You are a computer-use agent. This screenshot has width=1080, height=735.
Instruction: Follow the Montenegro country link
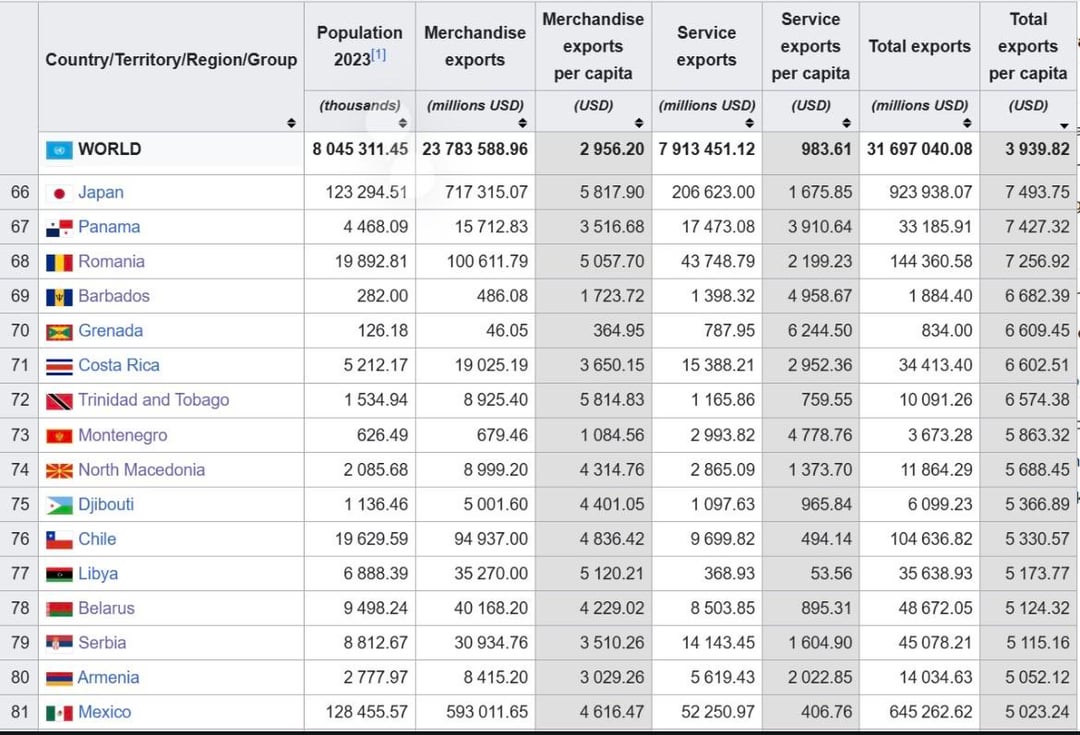tap(122, 435)
